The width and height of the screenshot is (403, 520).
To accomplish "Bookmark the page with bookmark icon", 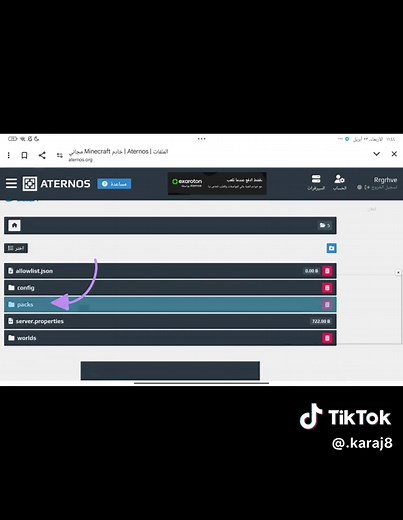I will (24, 155).
